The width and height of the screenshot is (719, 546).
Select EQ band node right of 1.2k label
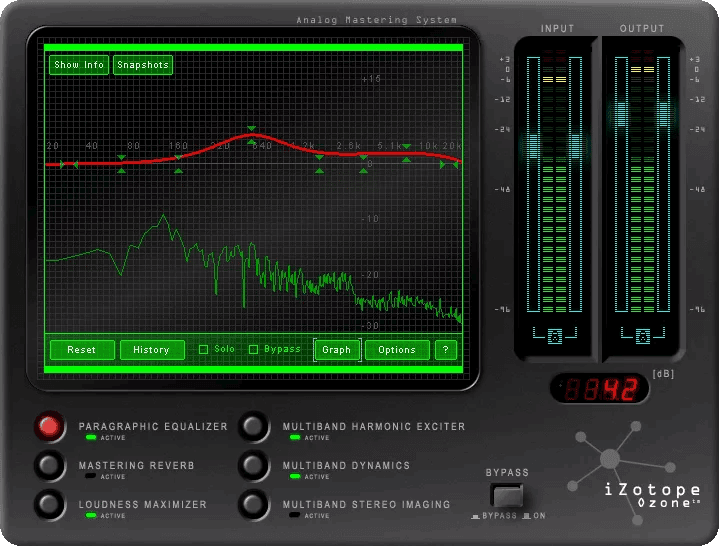(x=320, y=164)
